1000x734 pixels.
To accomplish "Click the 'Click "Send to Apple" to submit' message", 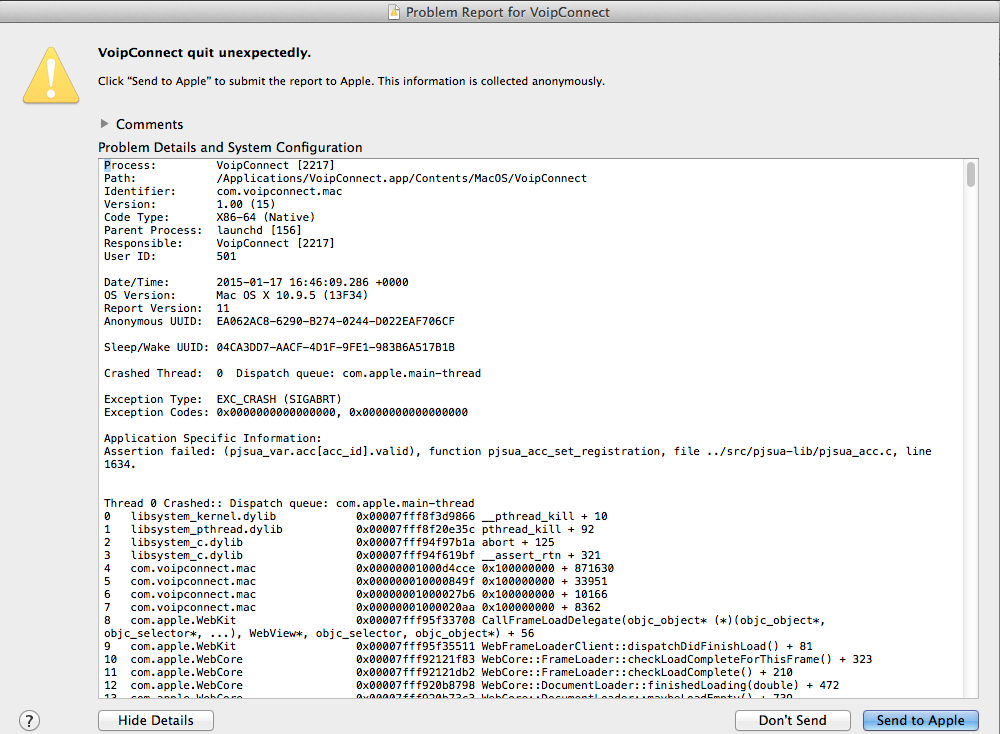I will click(351, 81).
